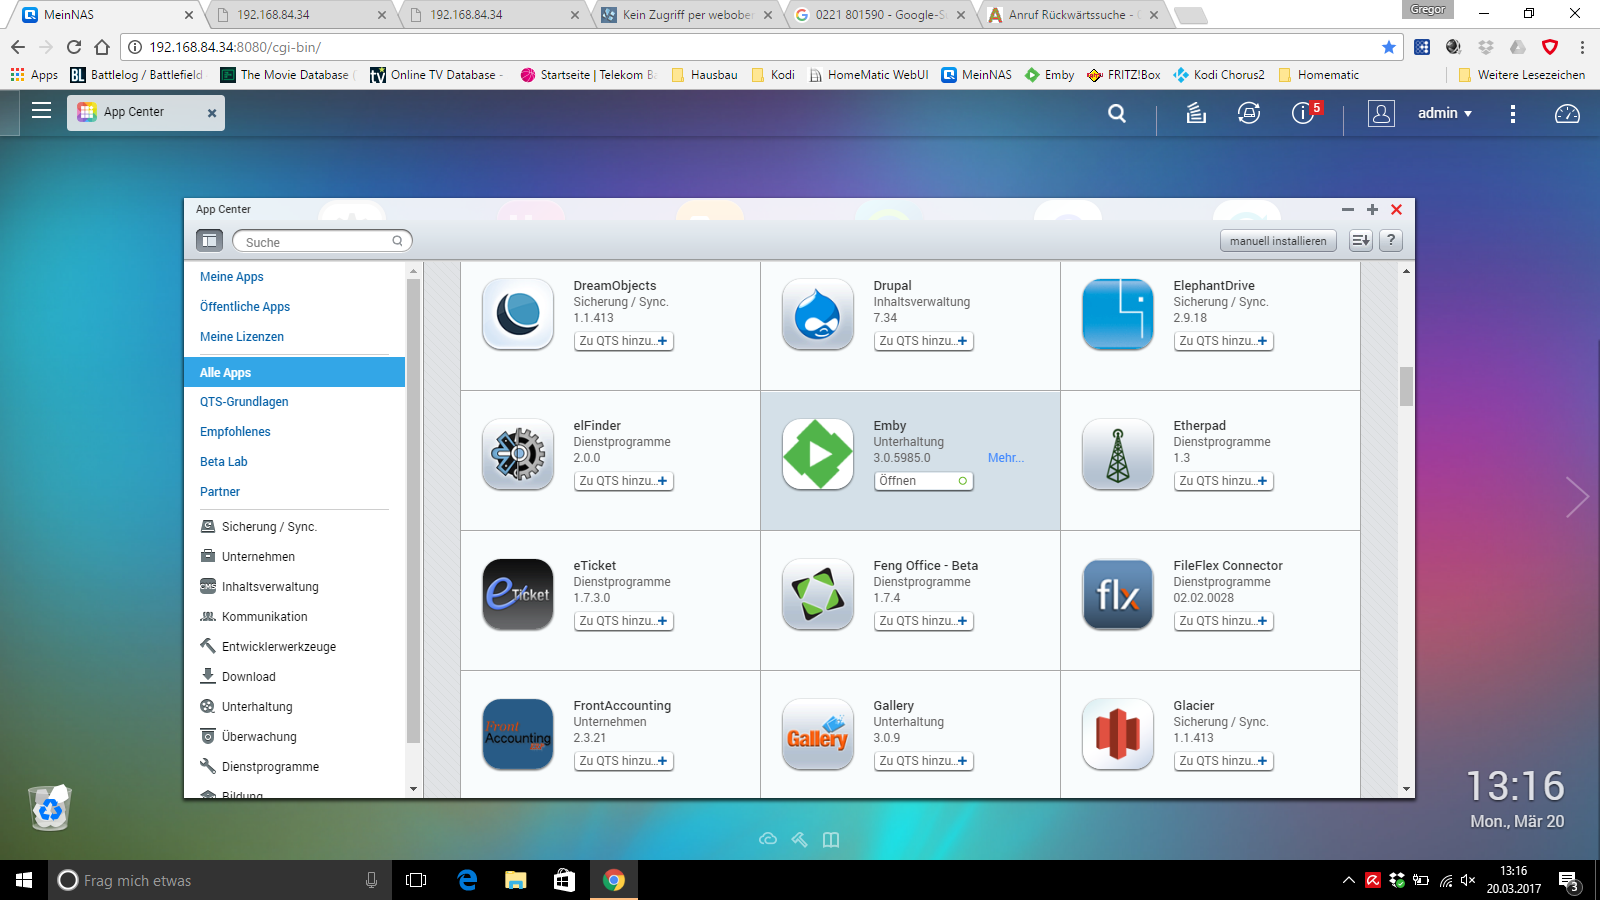Click Chrome bookmark star icon

pos(1388,47)
